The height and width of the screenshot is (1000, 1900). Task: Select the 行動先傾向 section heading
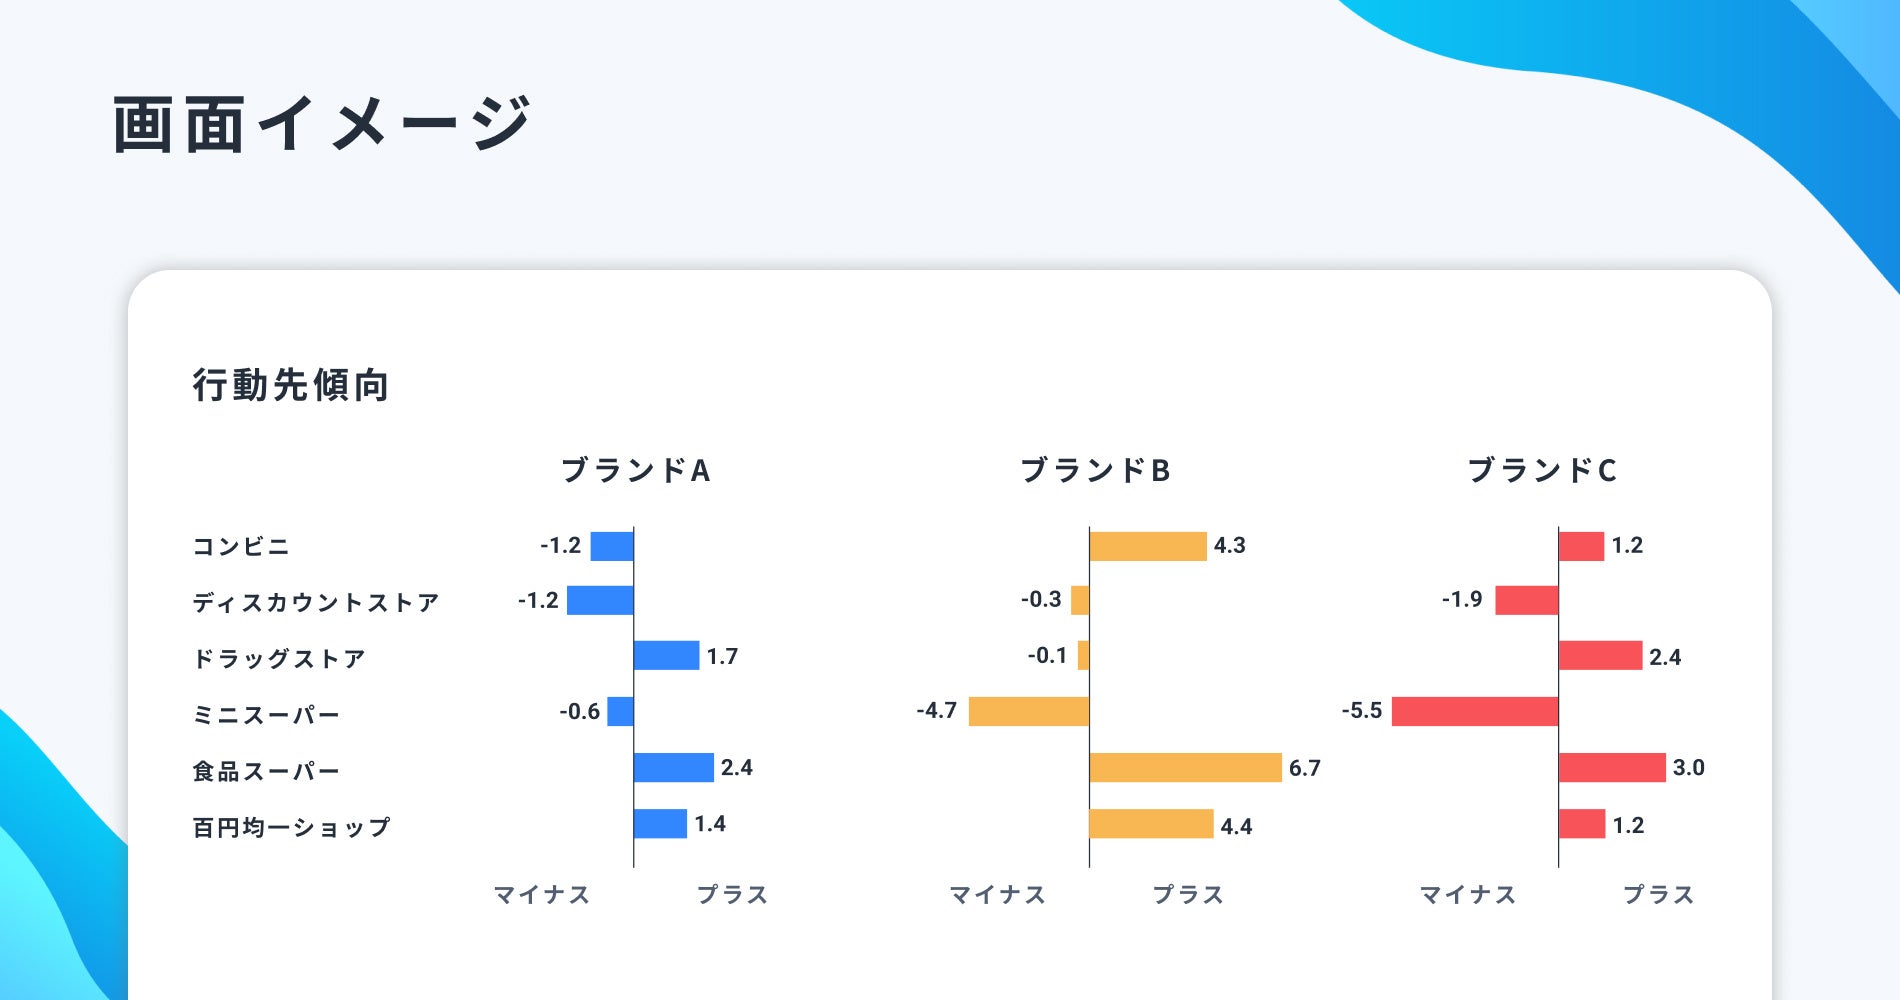pos(291,385)
